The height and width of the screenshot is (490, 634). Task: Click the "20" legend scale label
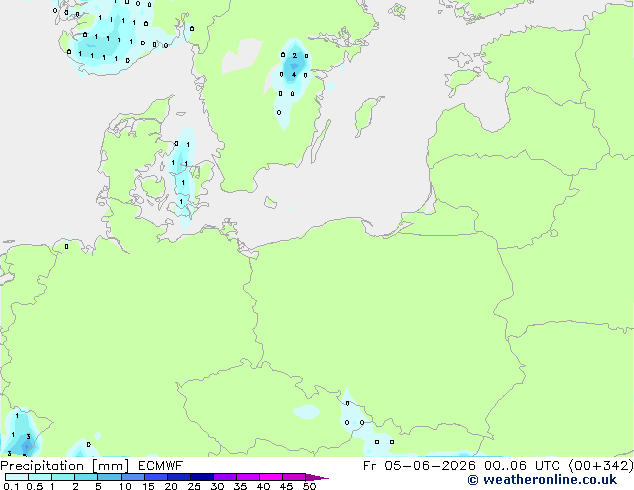(171, 486)
